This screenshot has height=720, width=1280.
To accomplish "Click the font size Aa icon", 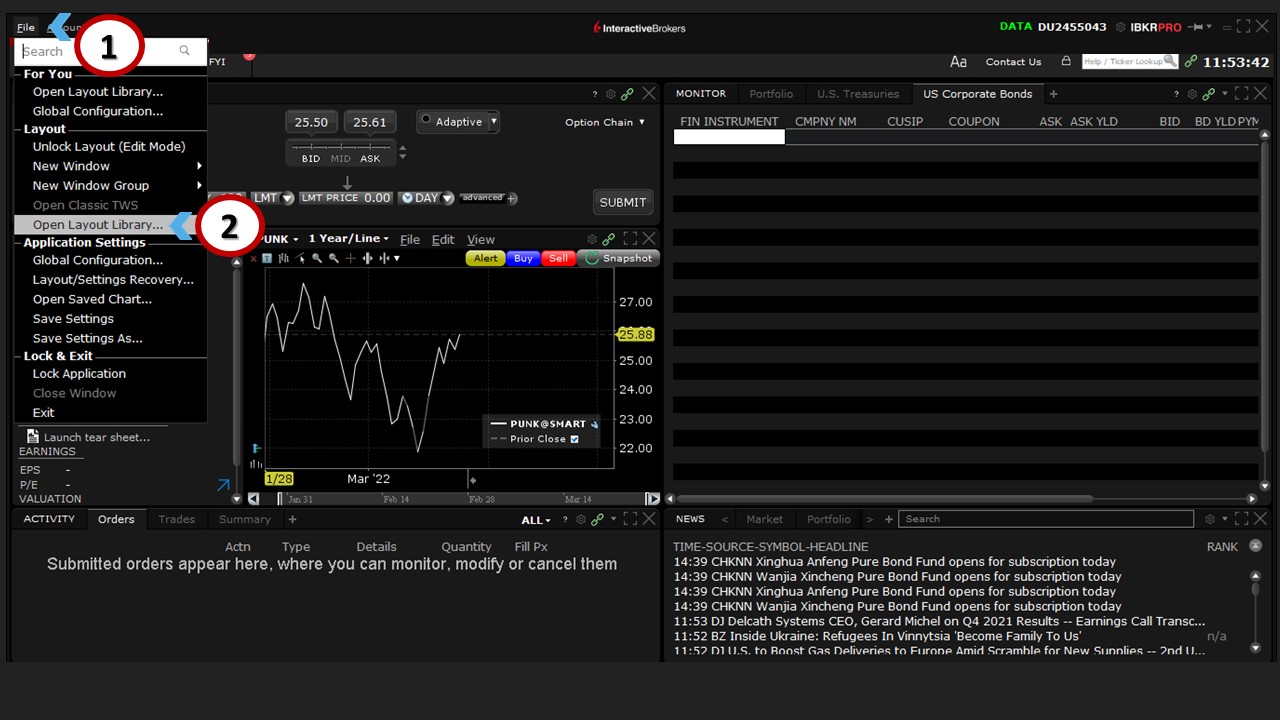I will [958, 62].
